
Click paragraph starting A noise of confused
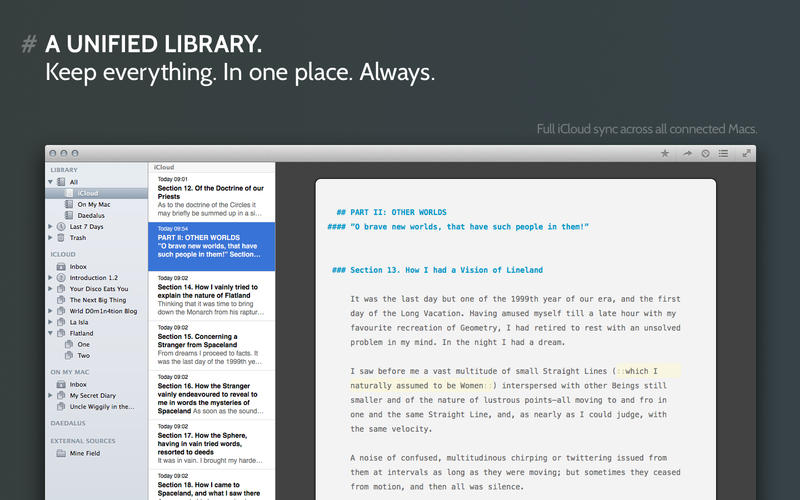click(x=515, y=472)
